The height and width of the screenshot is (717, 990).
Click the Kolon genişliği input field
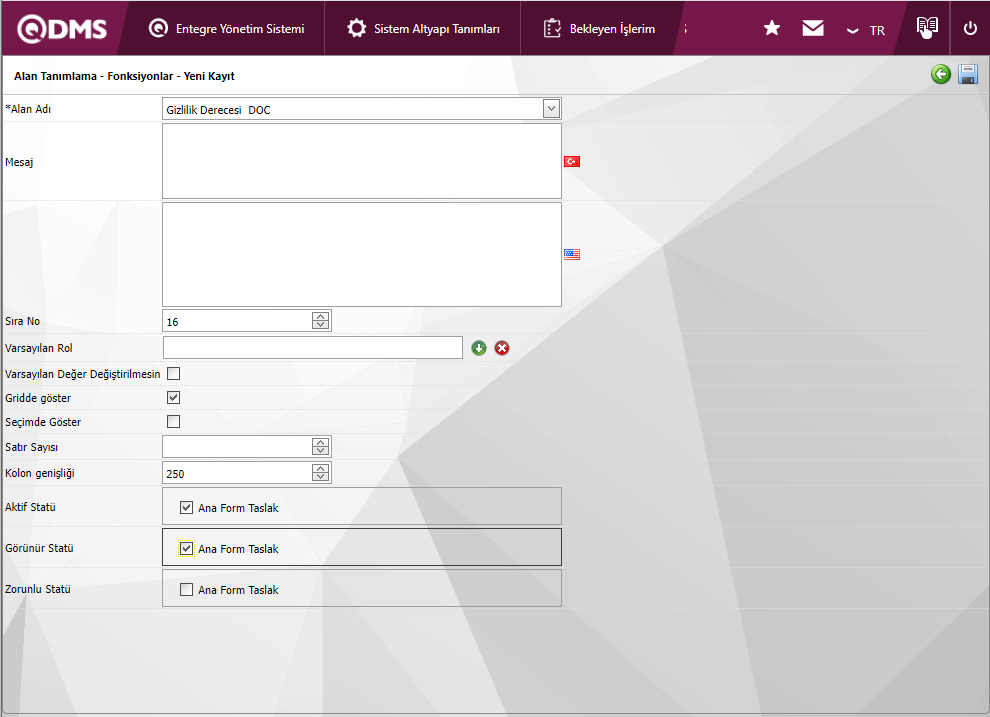[237, 473]
